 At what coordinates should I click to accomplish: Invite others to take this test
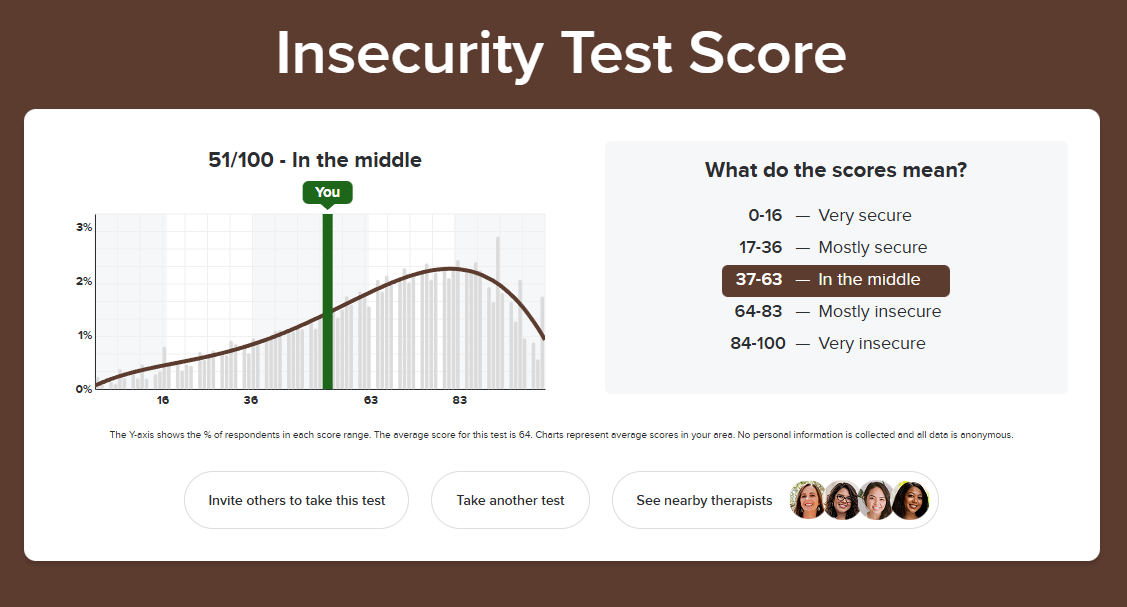[x=296, y=500]
